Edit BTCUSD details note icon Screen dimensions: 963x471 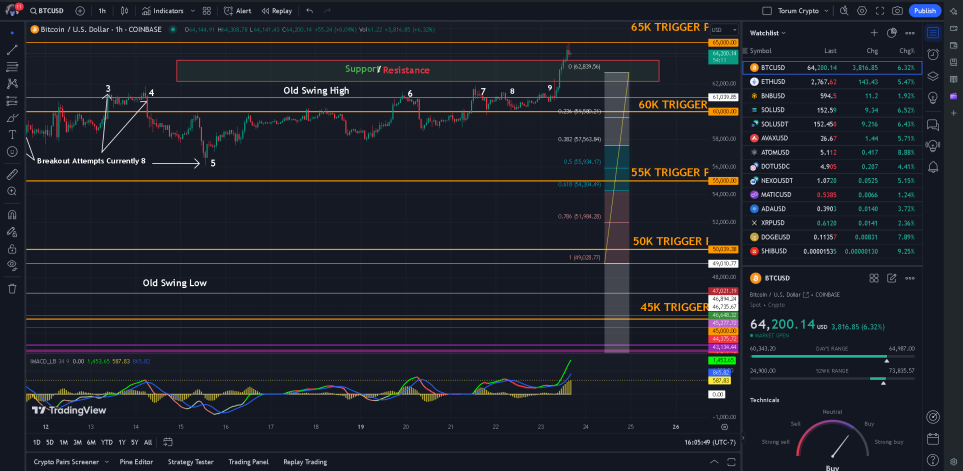(x=892, y=278)
